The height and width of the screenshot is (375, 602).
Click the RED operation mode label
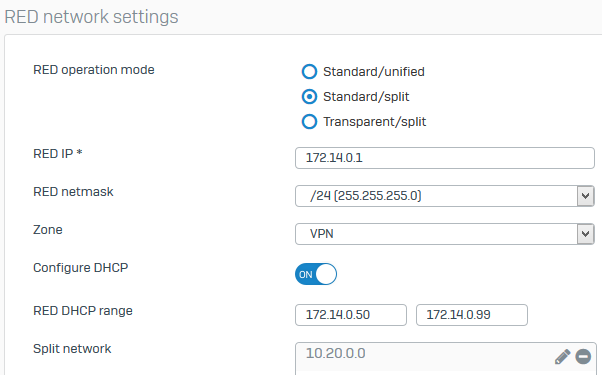pyautogui.click(x=94, y=70)
